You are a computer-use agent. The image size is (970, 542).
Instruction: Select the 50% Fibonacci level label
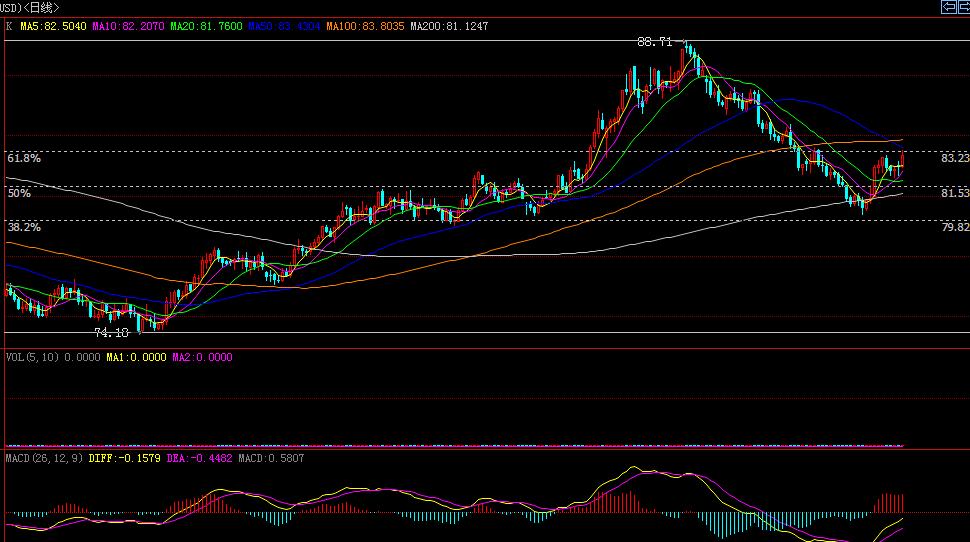point(19,193)
